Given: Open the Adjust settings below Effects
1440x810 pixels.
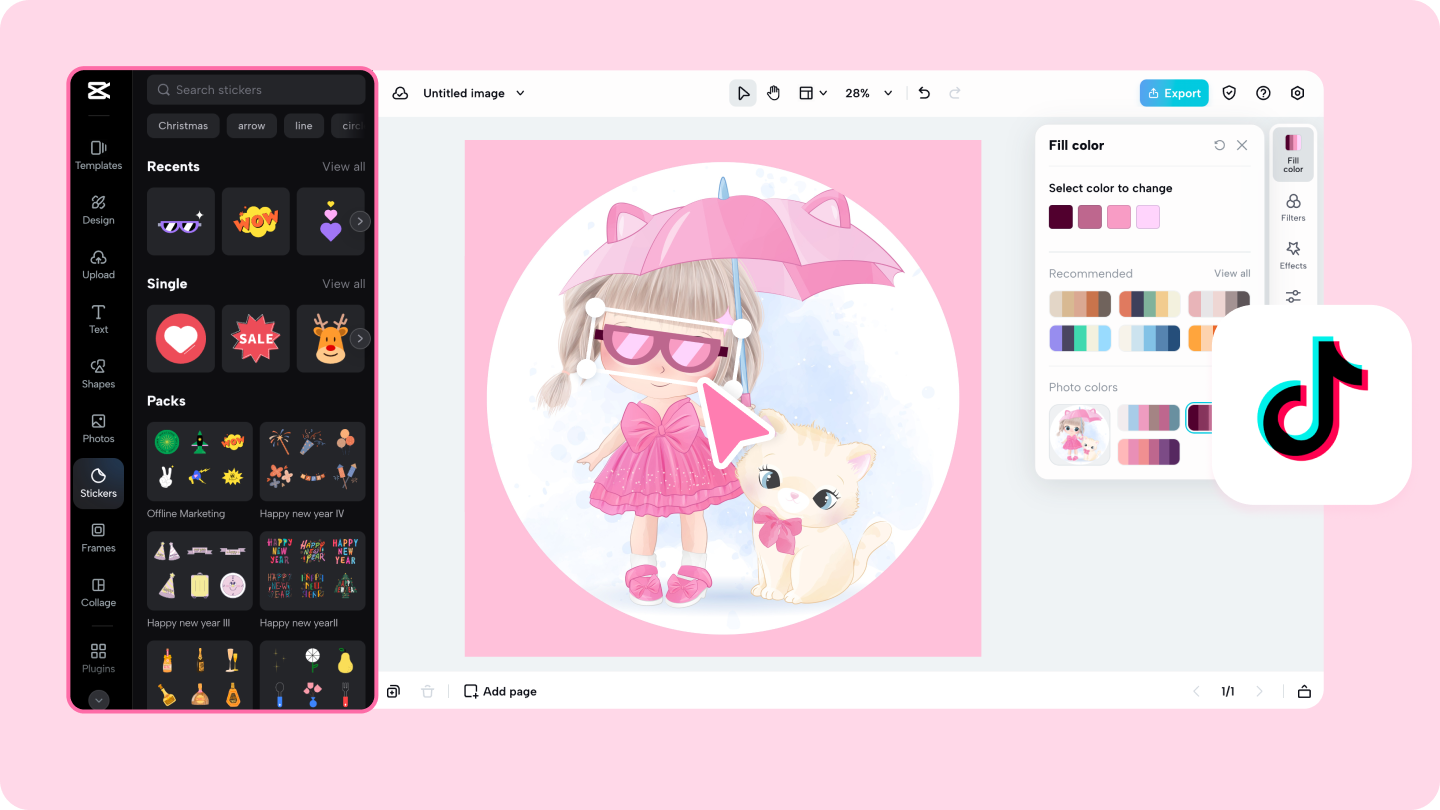Looking at the screenshot, I should pos(1293,296).
